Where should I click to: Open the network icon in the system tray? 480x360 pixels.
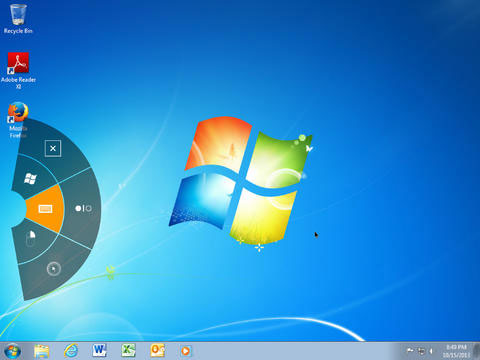[421, 351]
